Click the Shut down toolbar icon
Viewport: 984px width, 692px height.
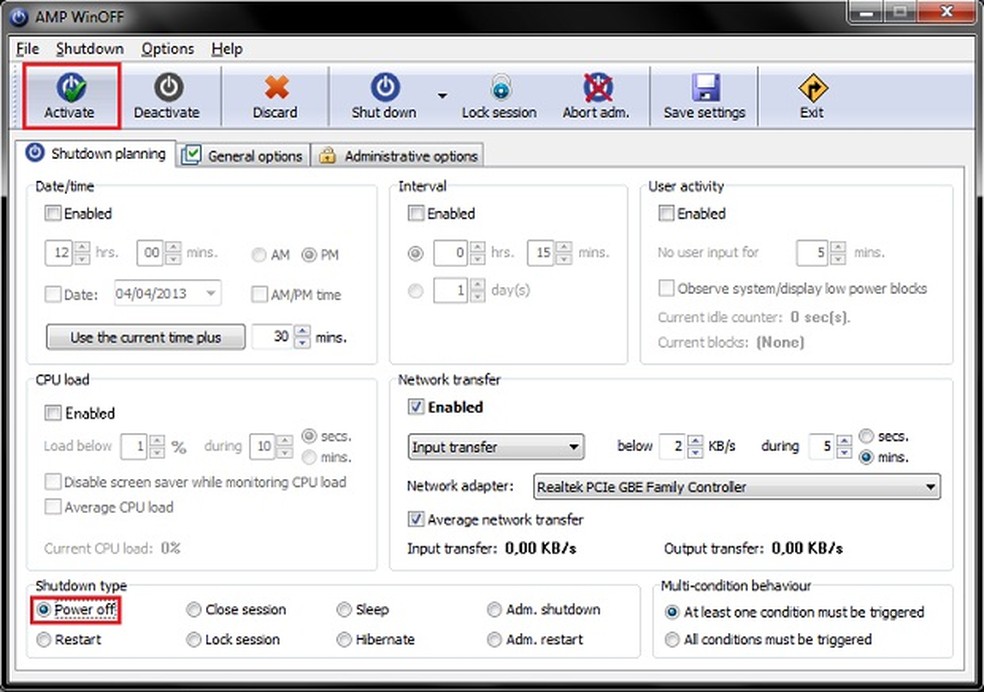coord(384,88)
